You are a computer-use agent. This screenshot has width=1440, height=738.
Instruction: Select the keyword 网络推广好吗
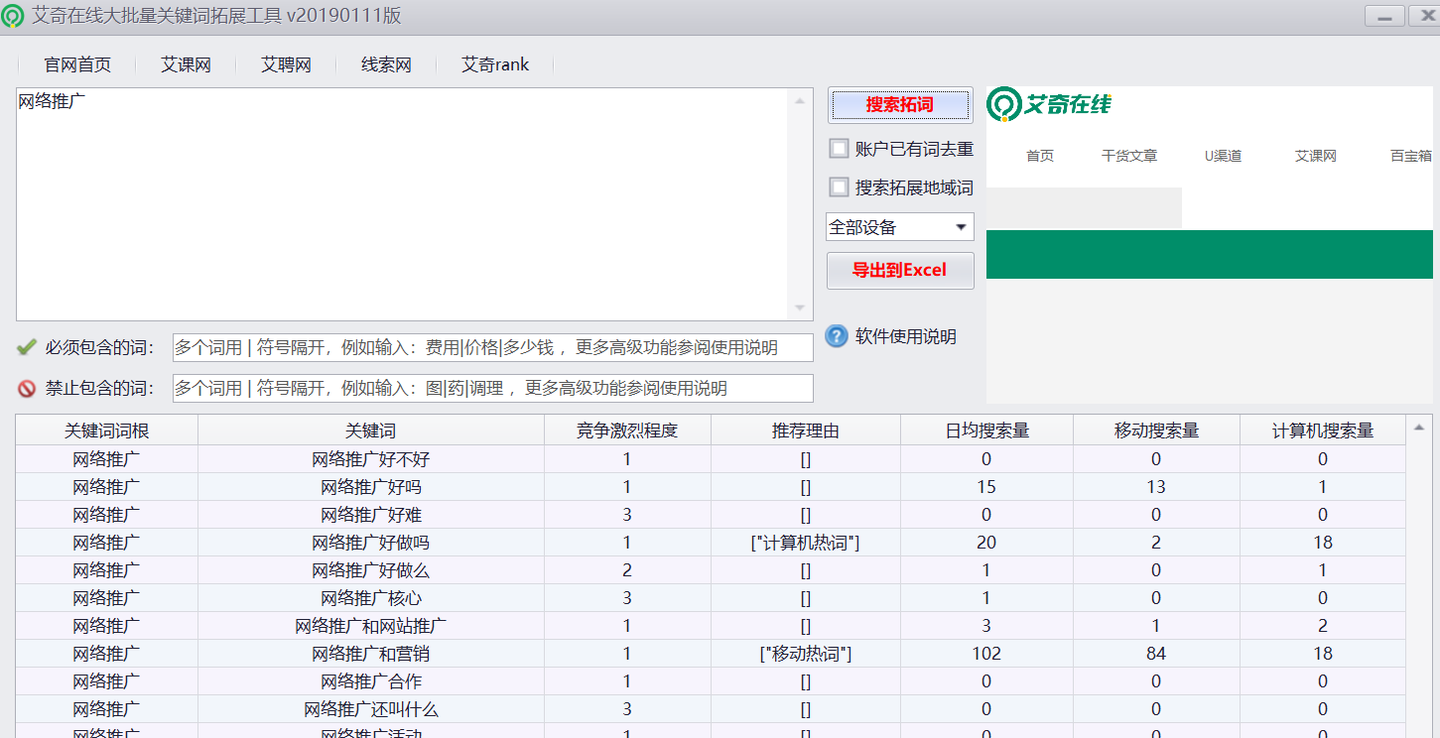[371, 487]
